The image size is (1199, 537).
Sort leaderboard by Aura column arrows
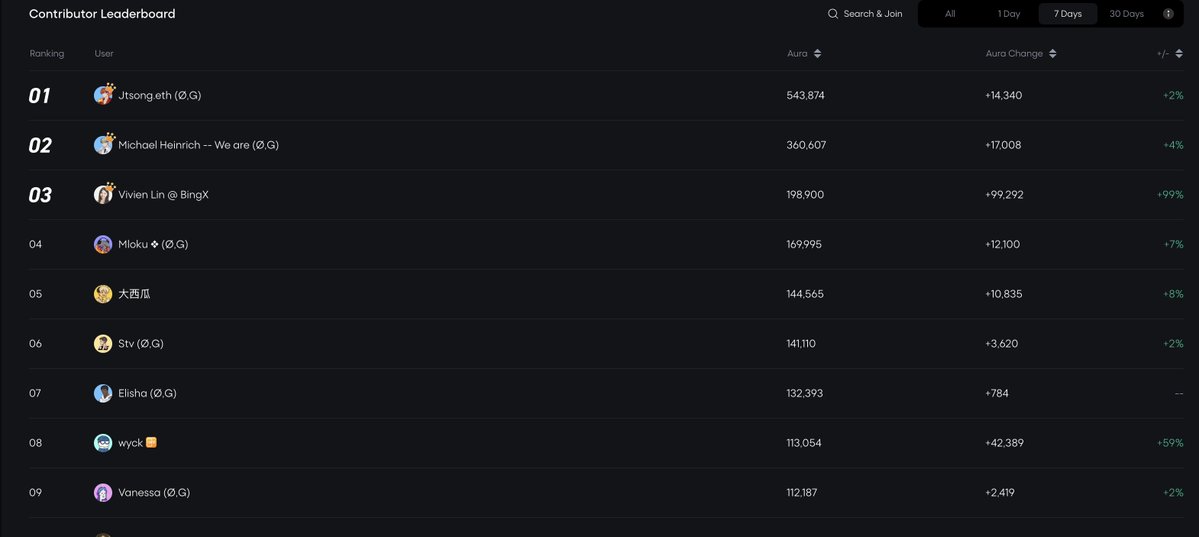pyautogui.click(x=817, y=54)
